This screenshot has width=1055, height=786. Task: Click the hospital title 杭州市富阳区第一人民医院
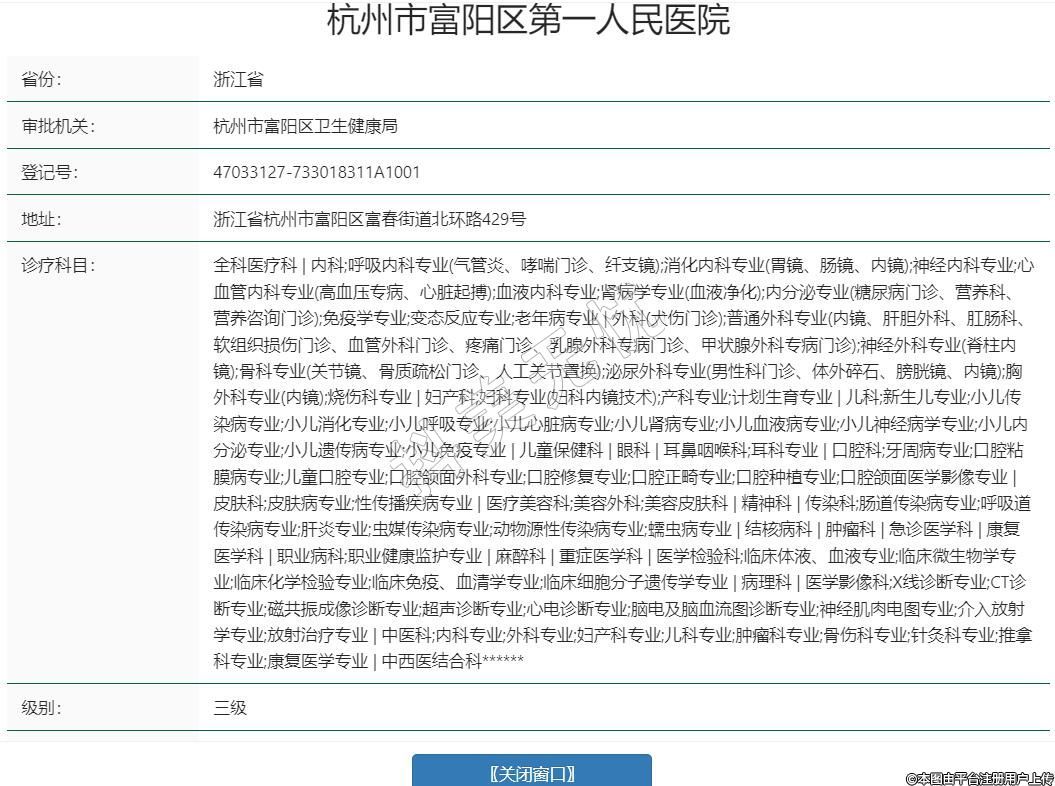[x=528, y=20]
